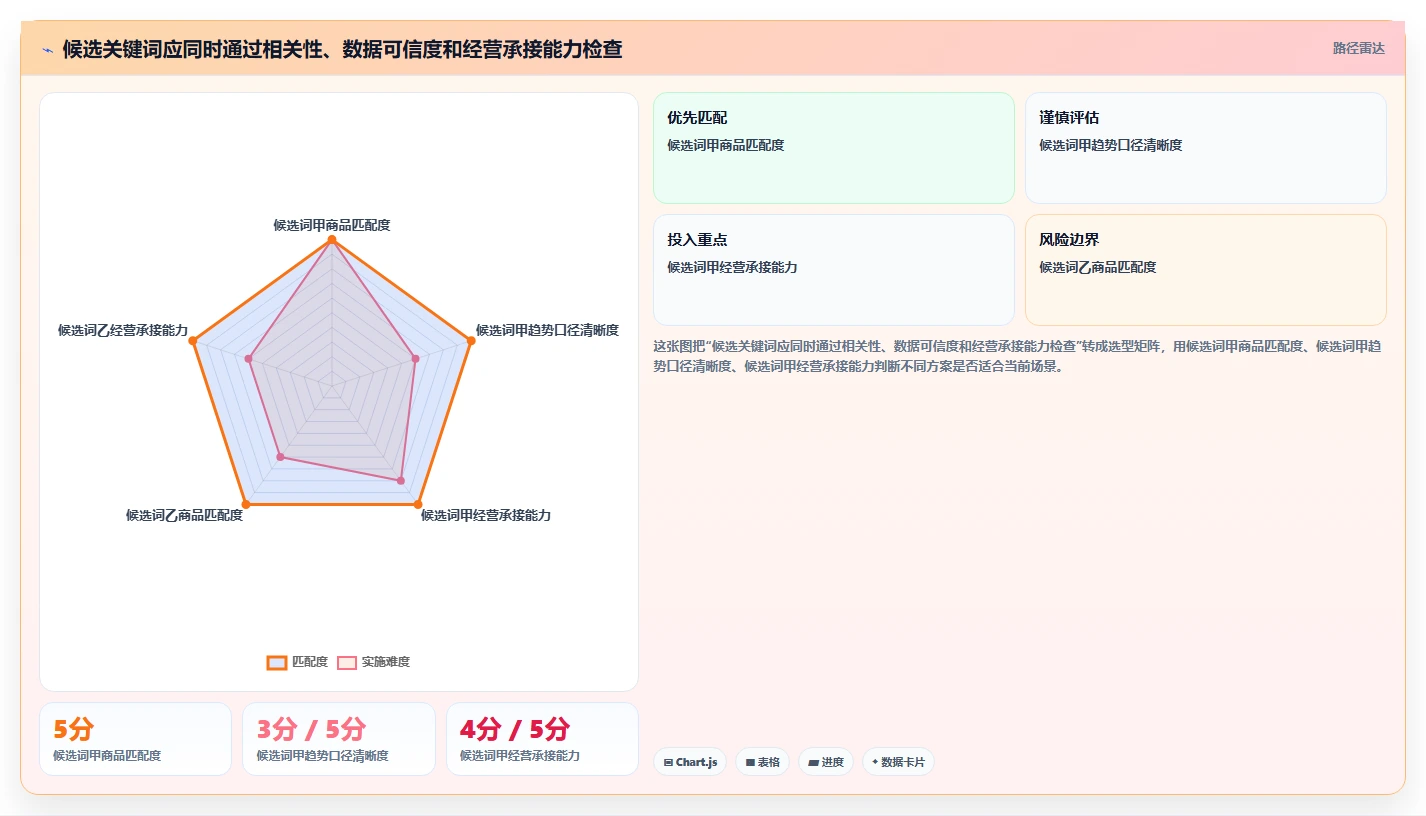
Task: Click the lightning icon before the header title
Action: click(x=47, y=50)
